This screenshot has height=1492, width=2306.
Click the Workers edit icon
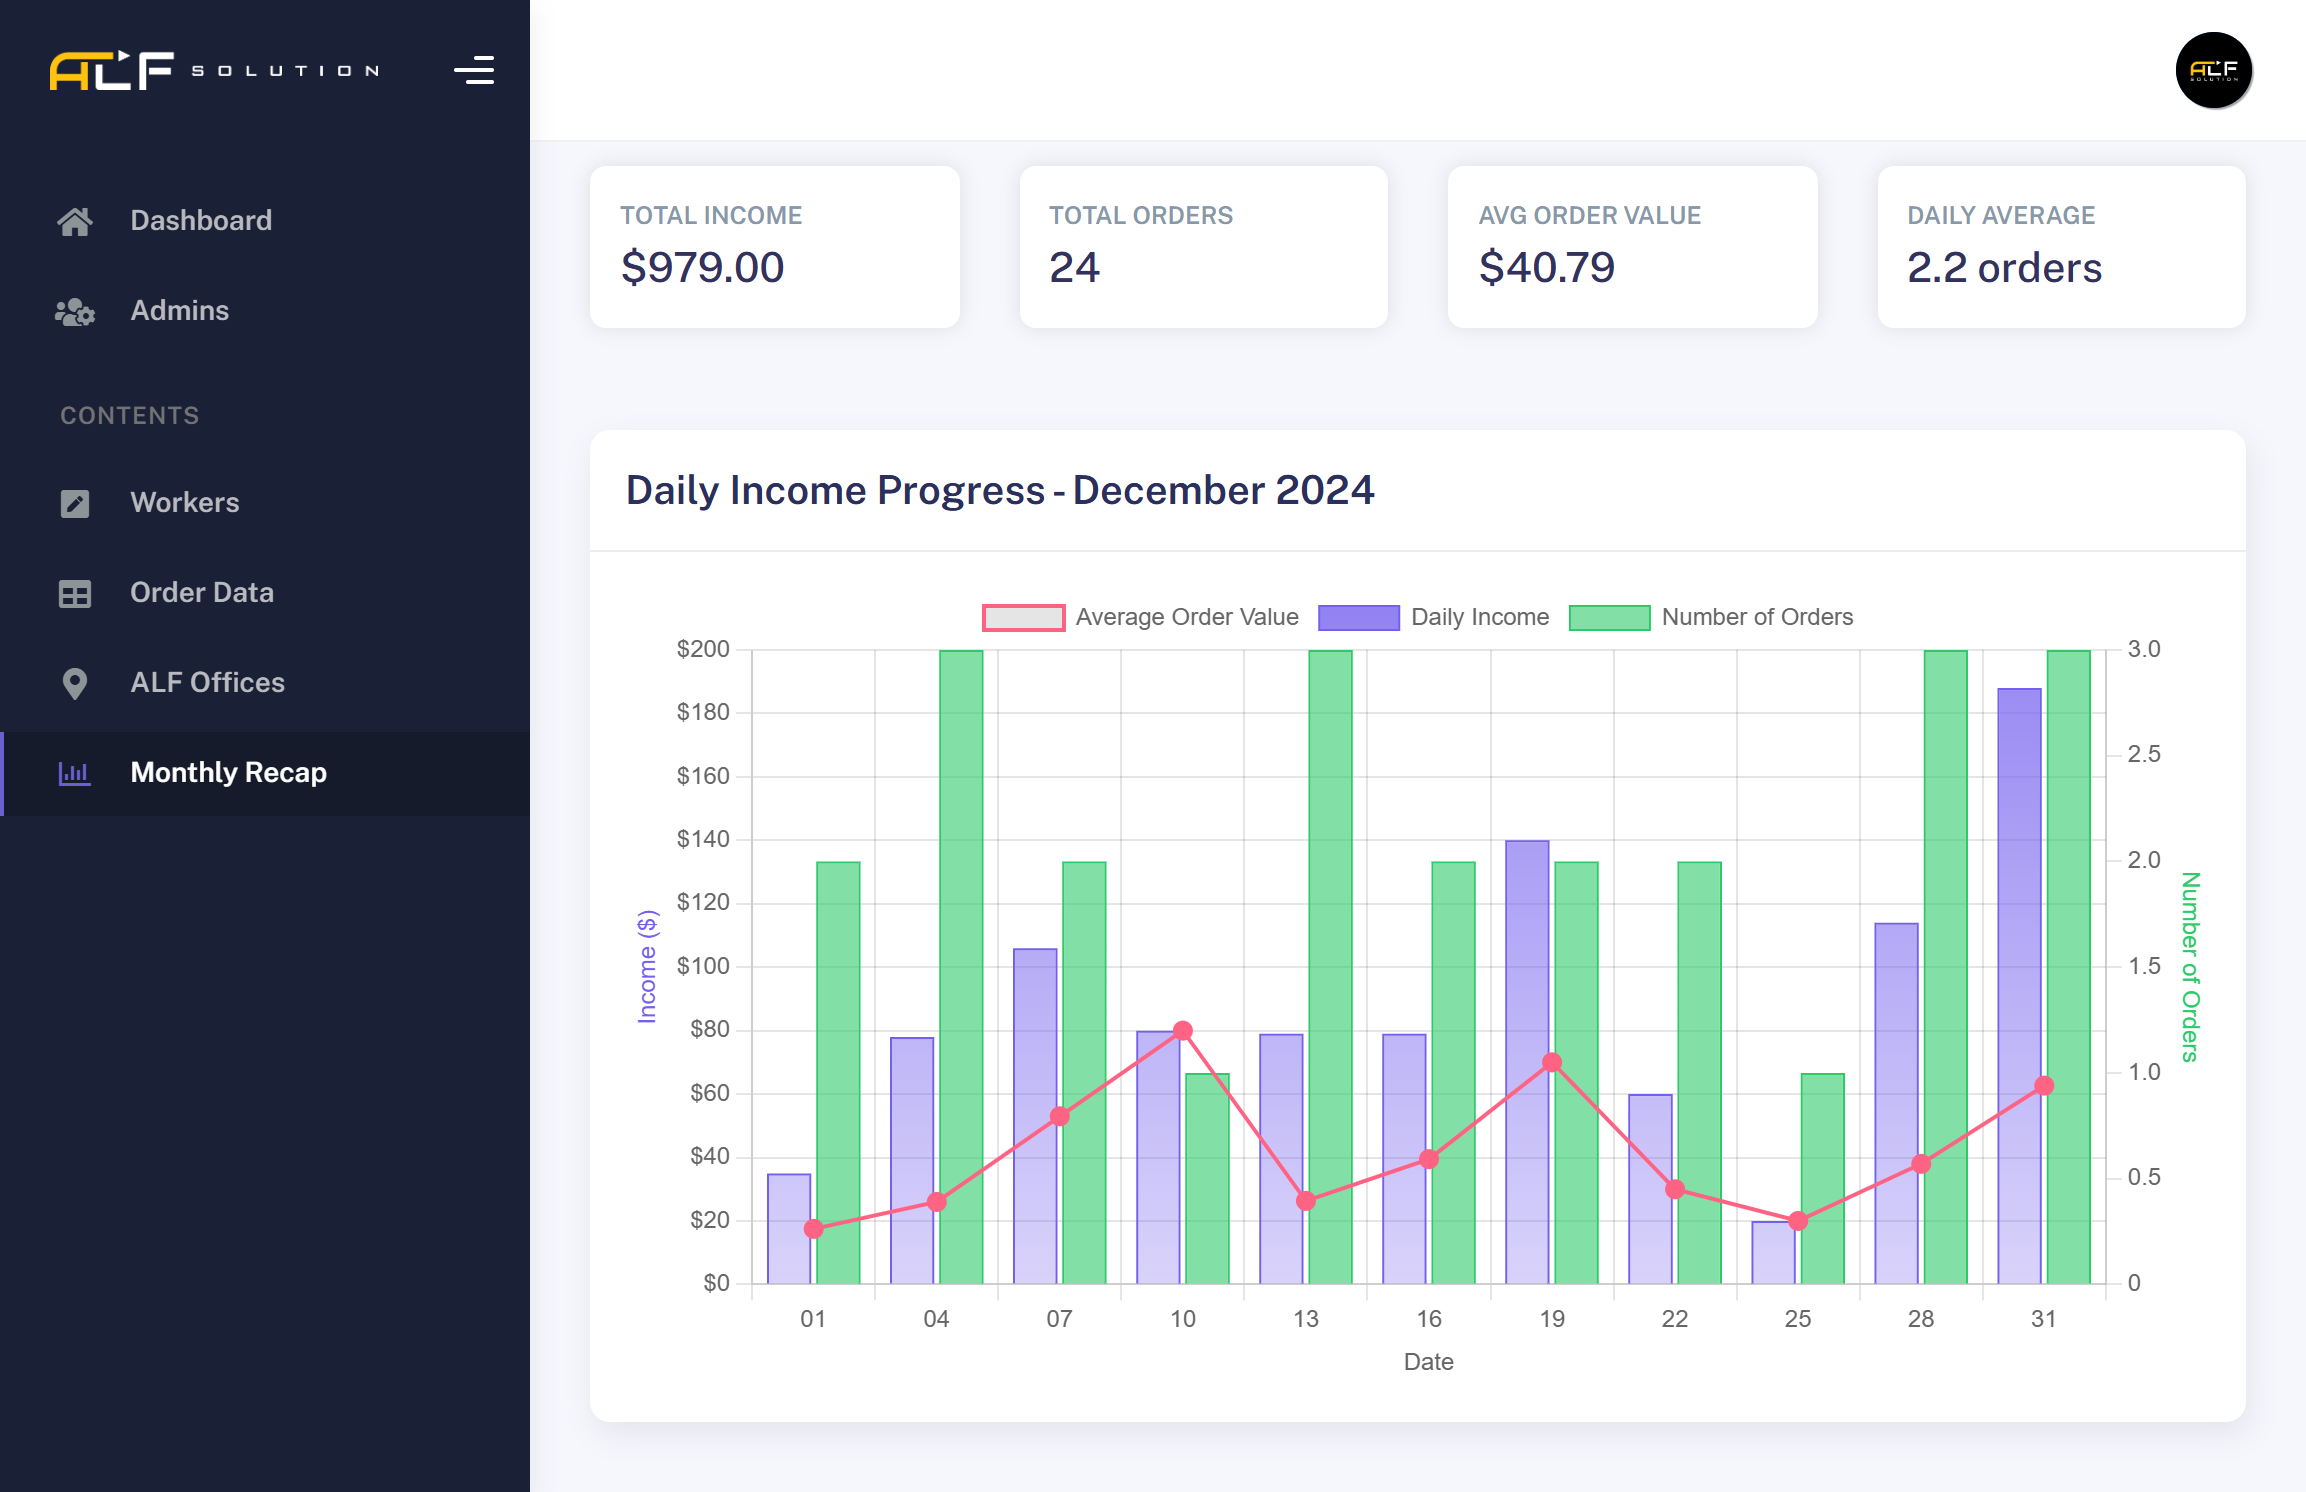(x=75, y=503)
